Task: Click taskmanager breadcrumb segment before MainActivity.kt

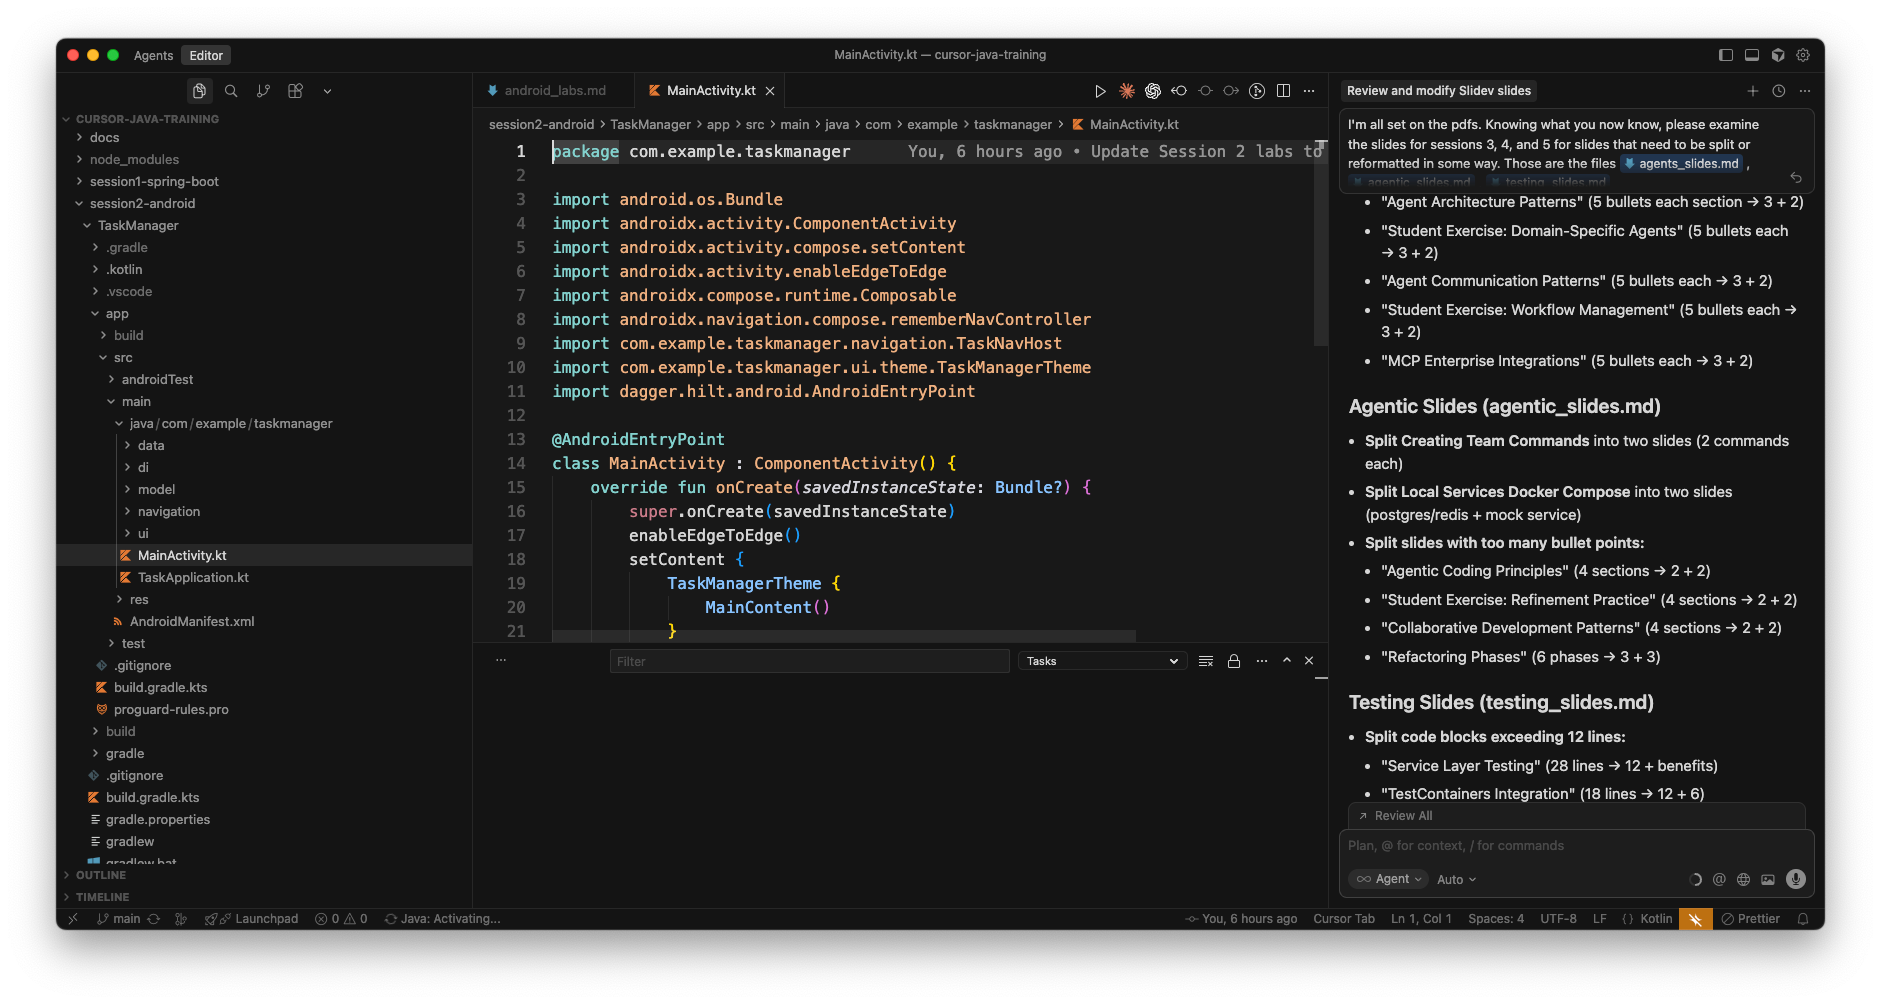Action: [x=1013, y=125]
